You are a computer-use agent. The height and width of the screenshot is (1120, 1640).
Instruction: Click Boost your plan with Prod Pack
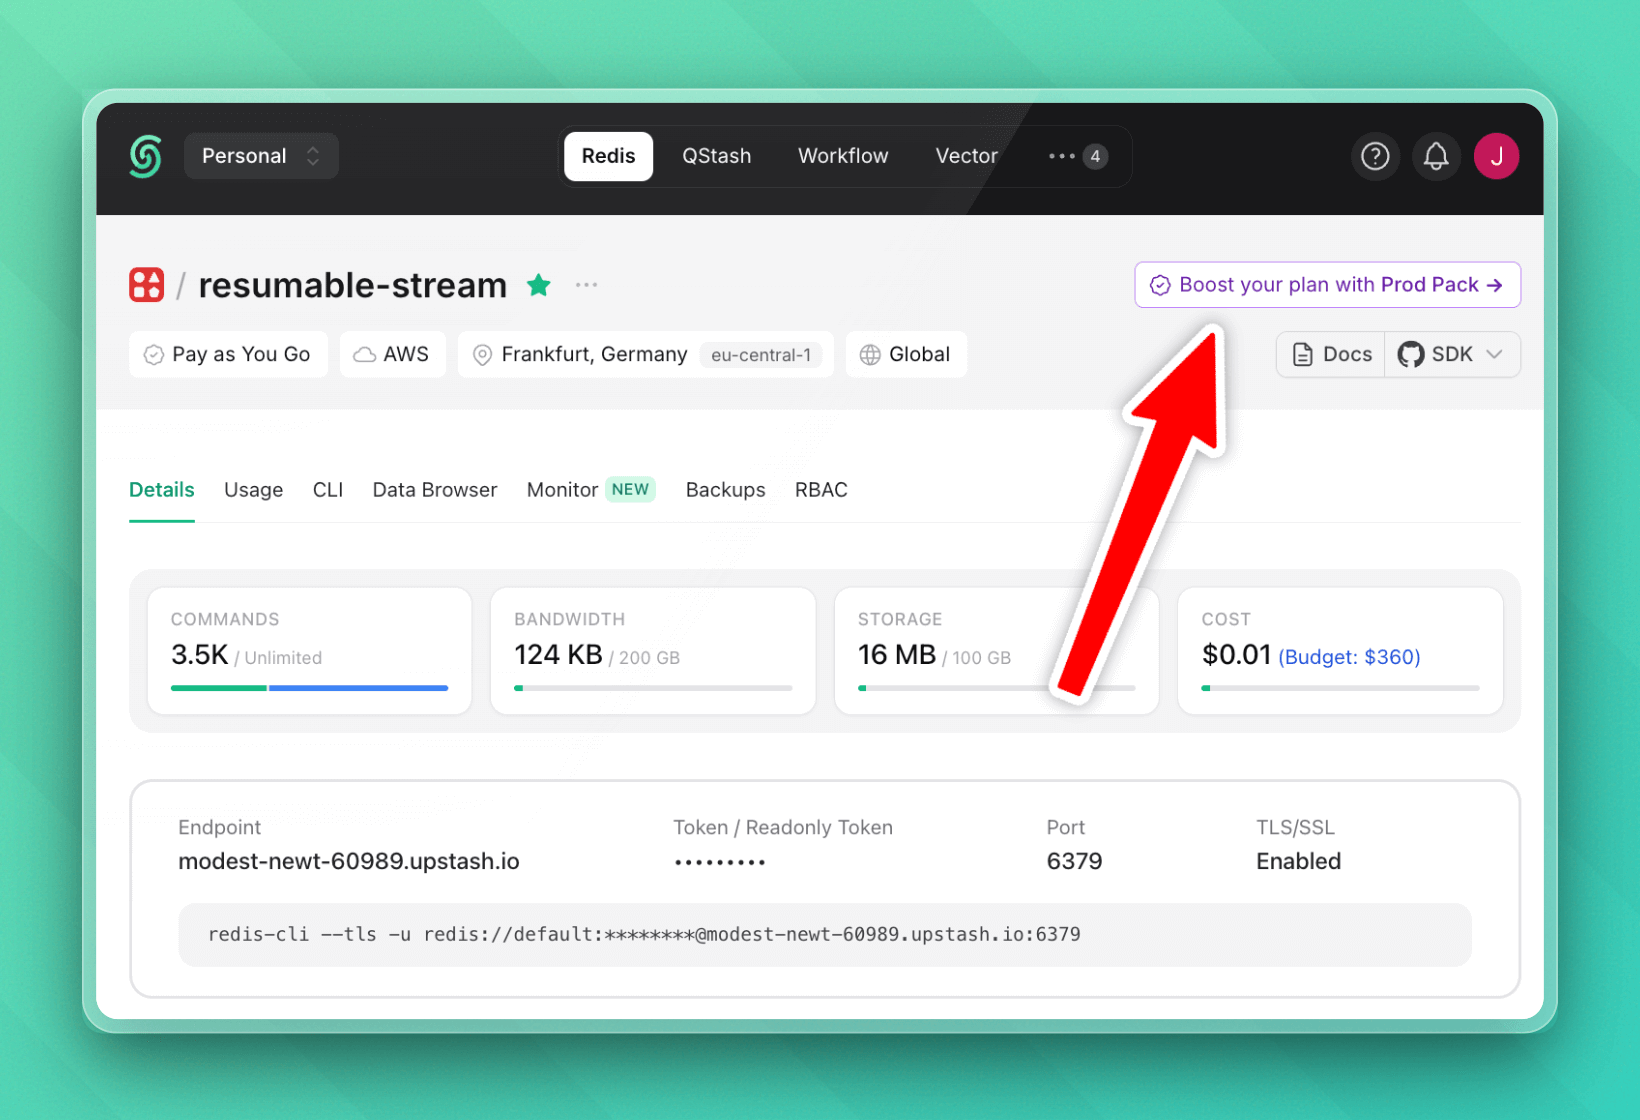[x=1327, y=285]
